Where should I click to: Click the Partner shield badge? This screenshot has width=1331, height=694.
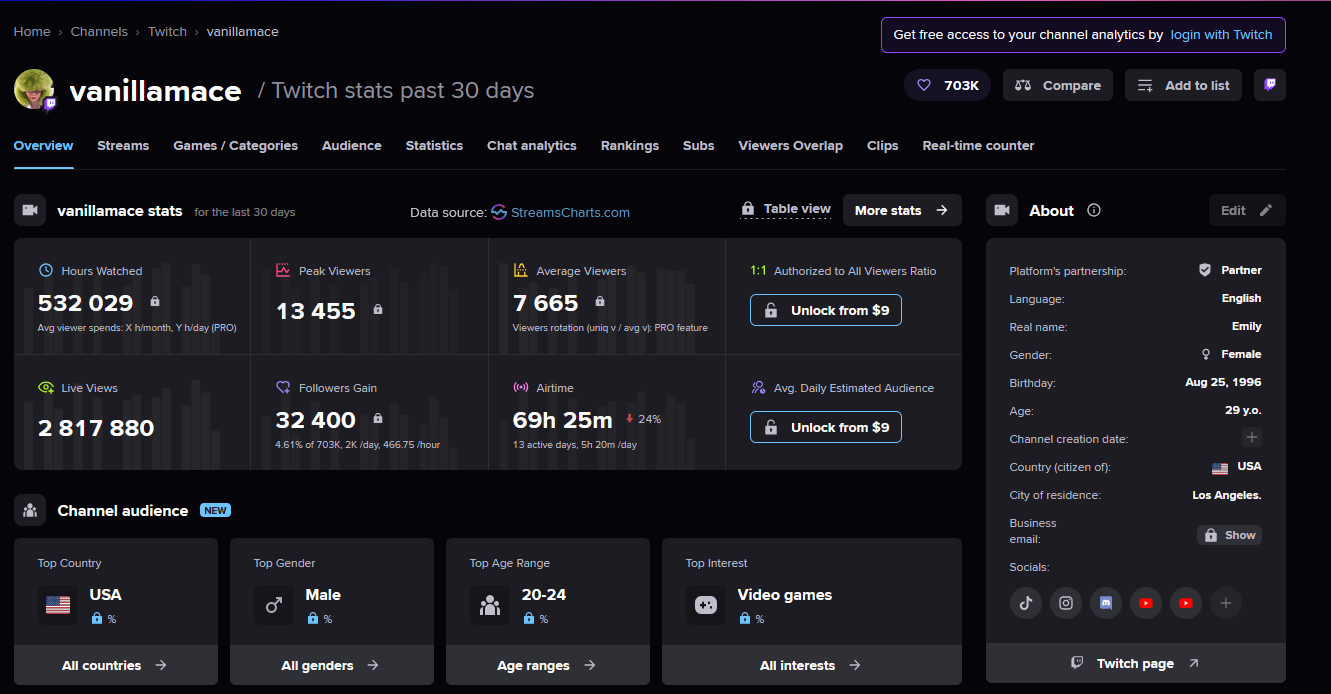1205,270
